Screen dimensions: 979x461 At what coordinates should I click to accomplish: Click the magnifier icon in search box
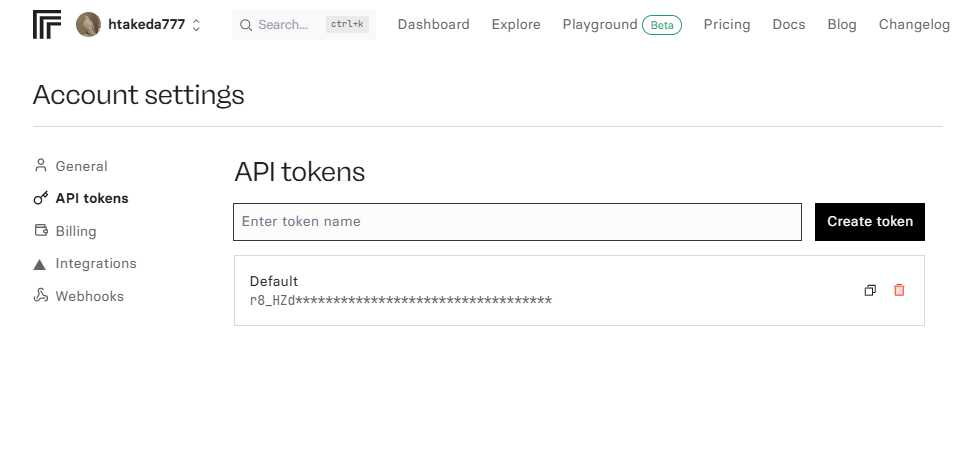(x=246, y=25)
